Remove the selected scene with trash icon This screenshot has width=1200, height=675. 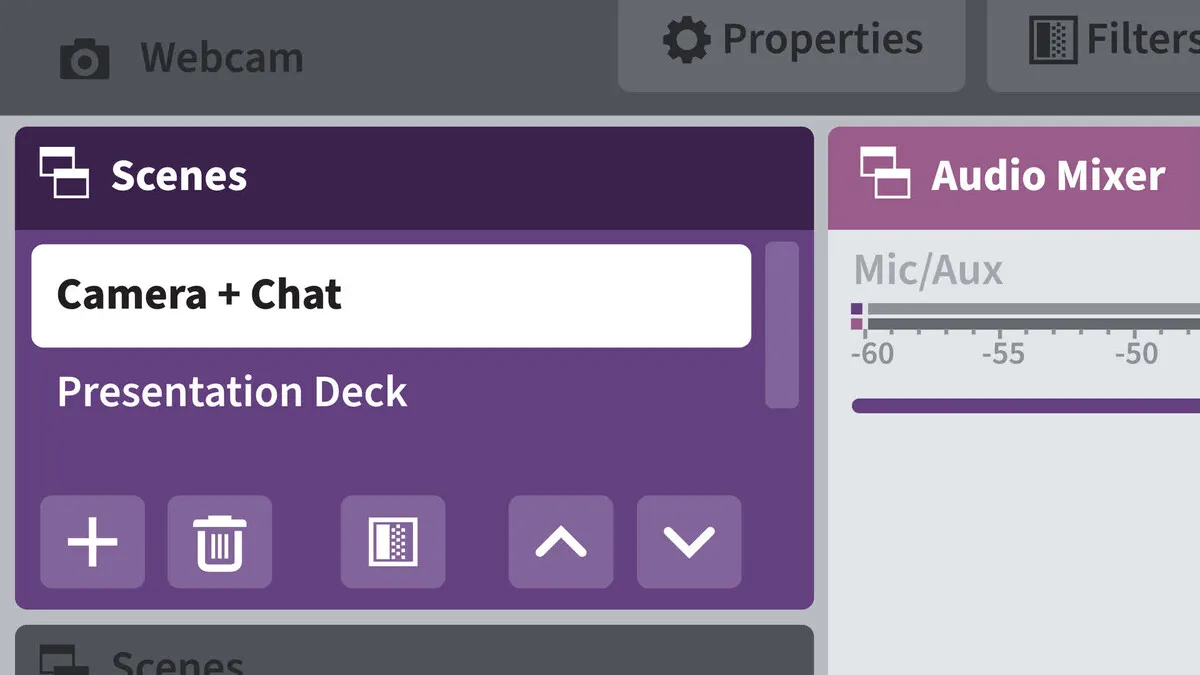(220, 541)
